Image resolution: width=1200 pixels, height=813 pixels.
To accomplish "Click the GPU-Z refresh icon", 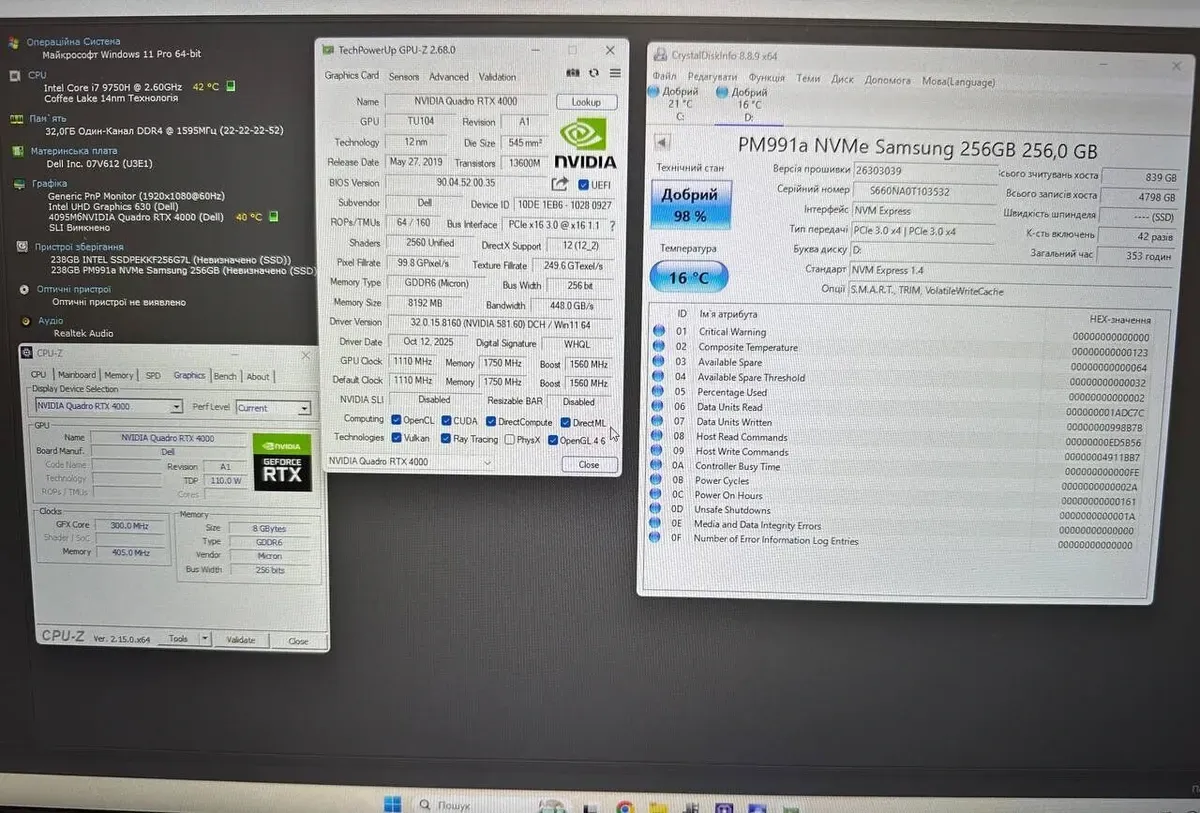I will point(594,73).
